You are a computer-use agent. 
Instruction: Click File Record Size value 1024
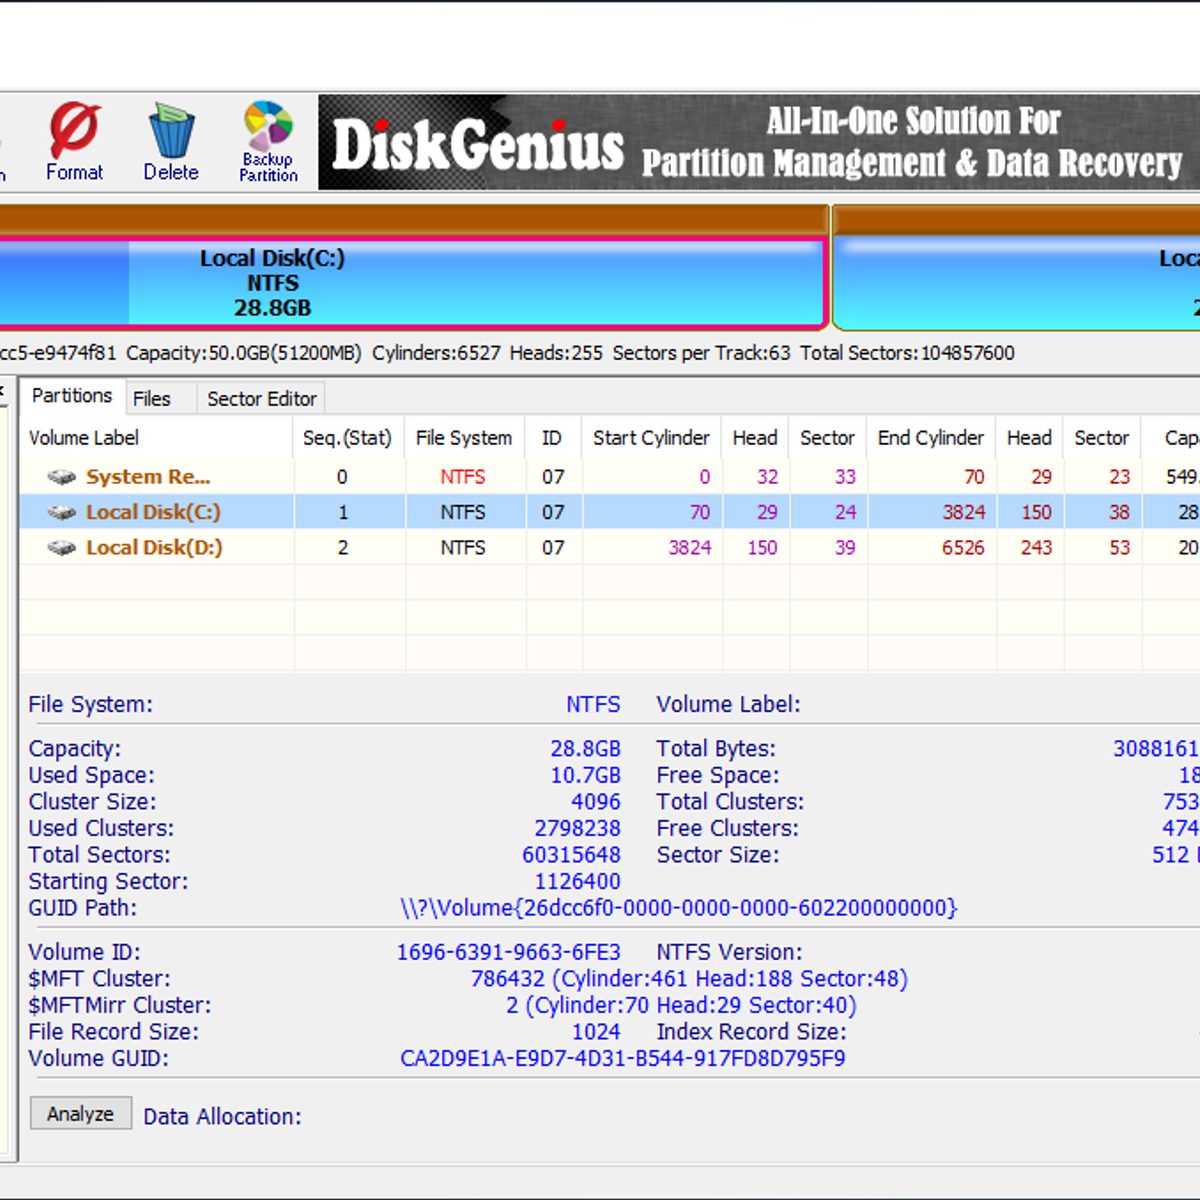pyautogui.click(x=596, y=1032)
